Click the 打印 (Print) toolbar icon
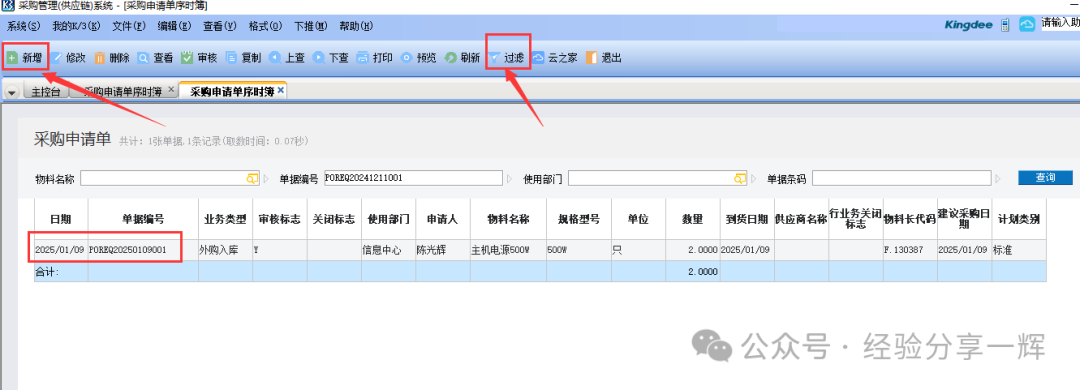This screenshot has width=1080, height=390. [363, 58]
